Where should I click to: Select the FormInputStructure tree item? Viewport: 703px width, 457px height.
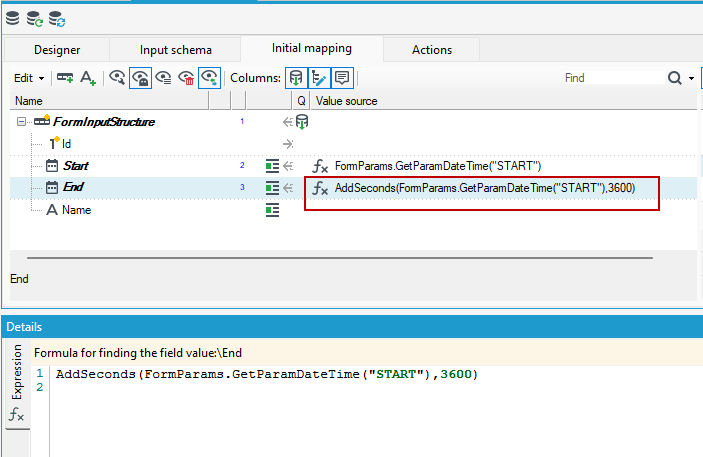(104, 122)
